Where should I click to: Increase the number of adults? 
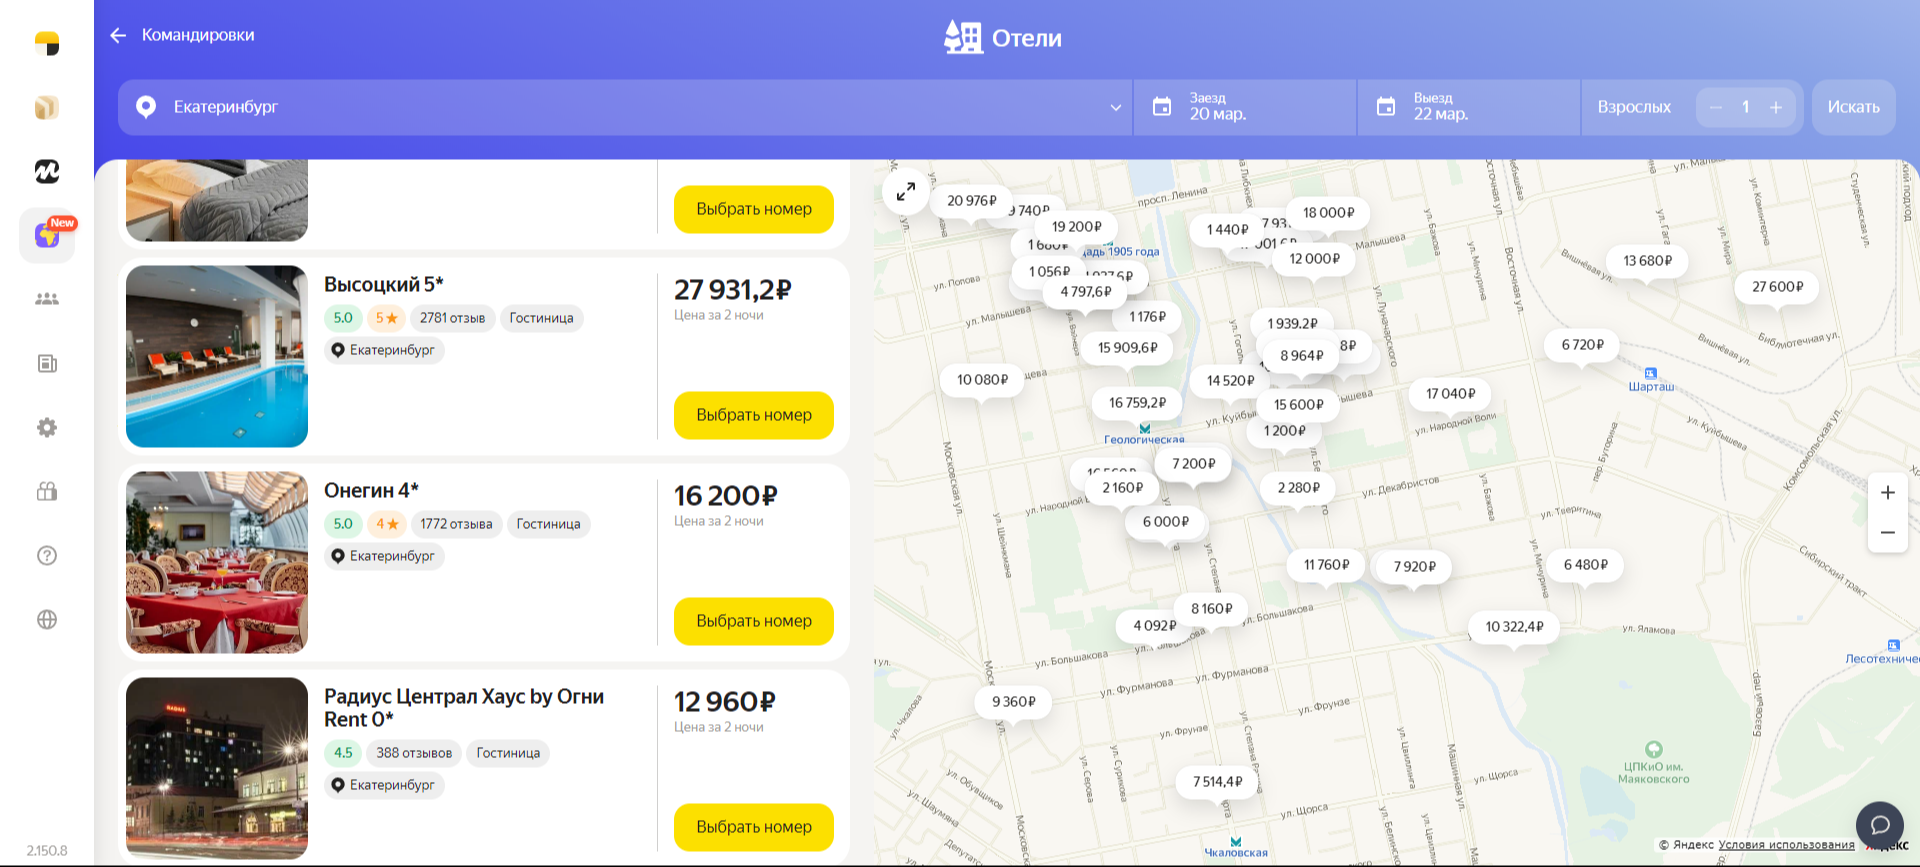point(1776,107)
